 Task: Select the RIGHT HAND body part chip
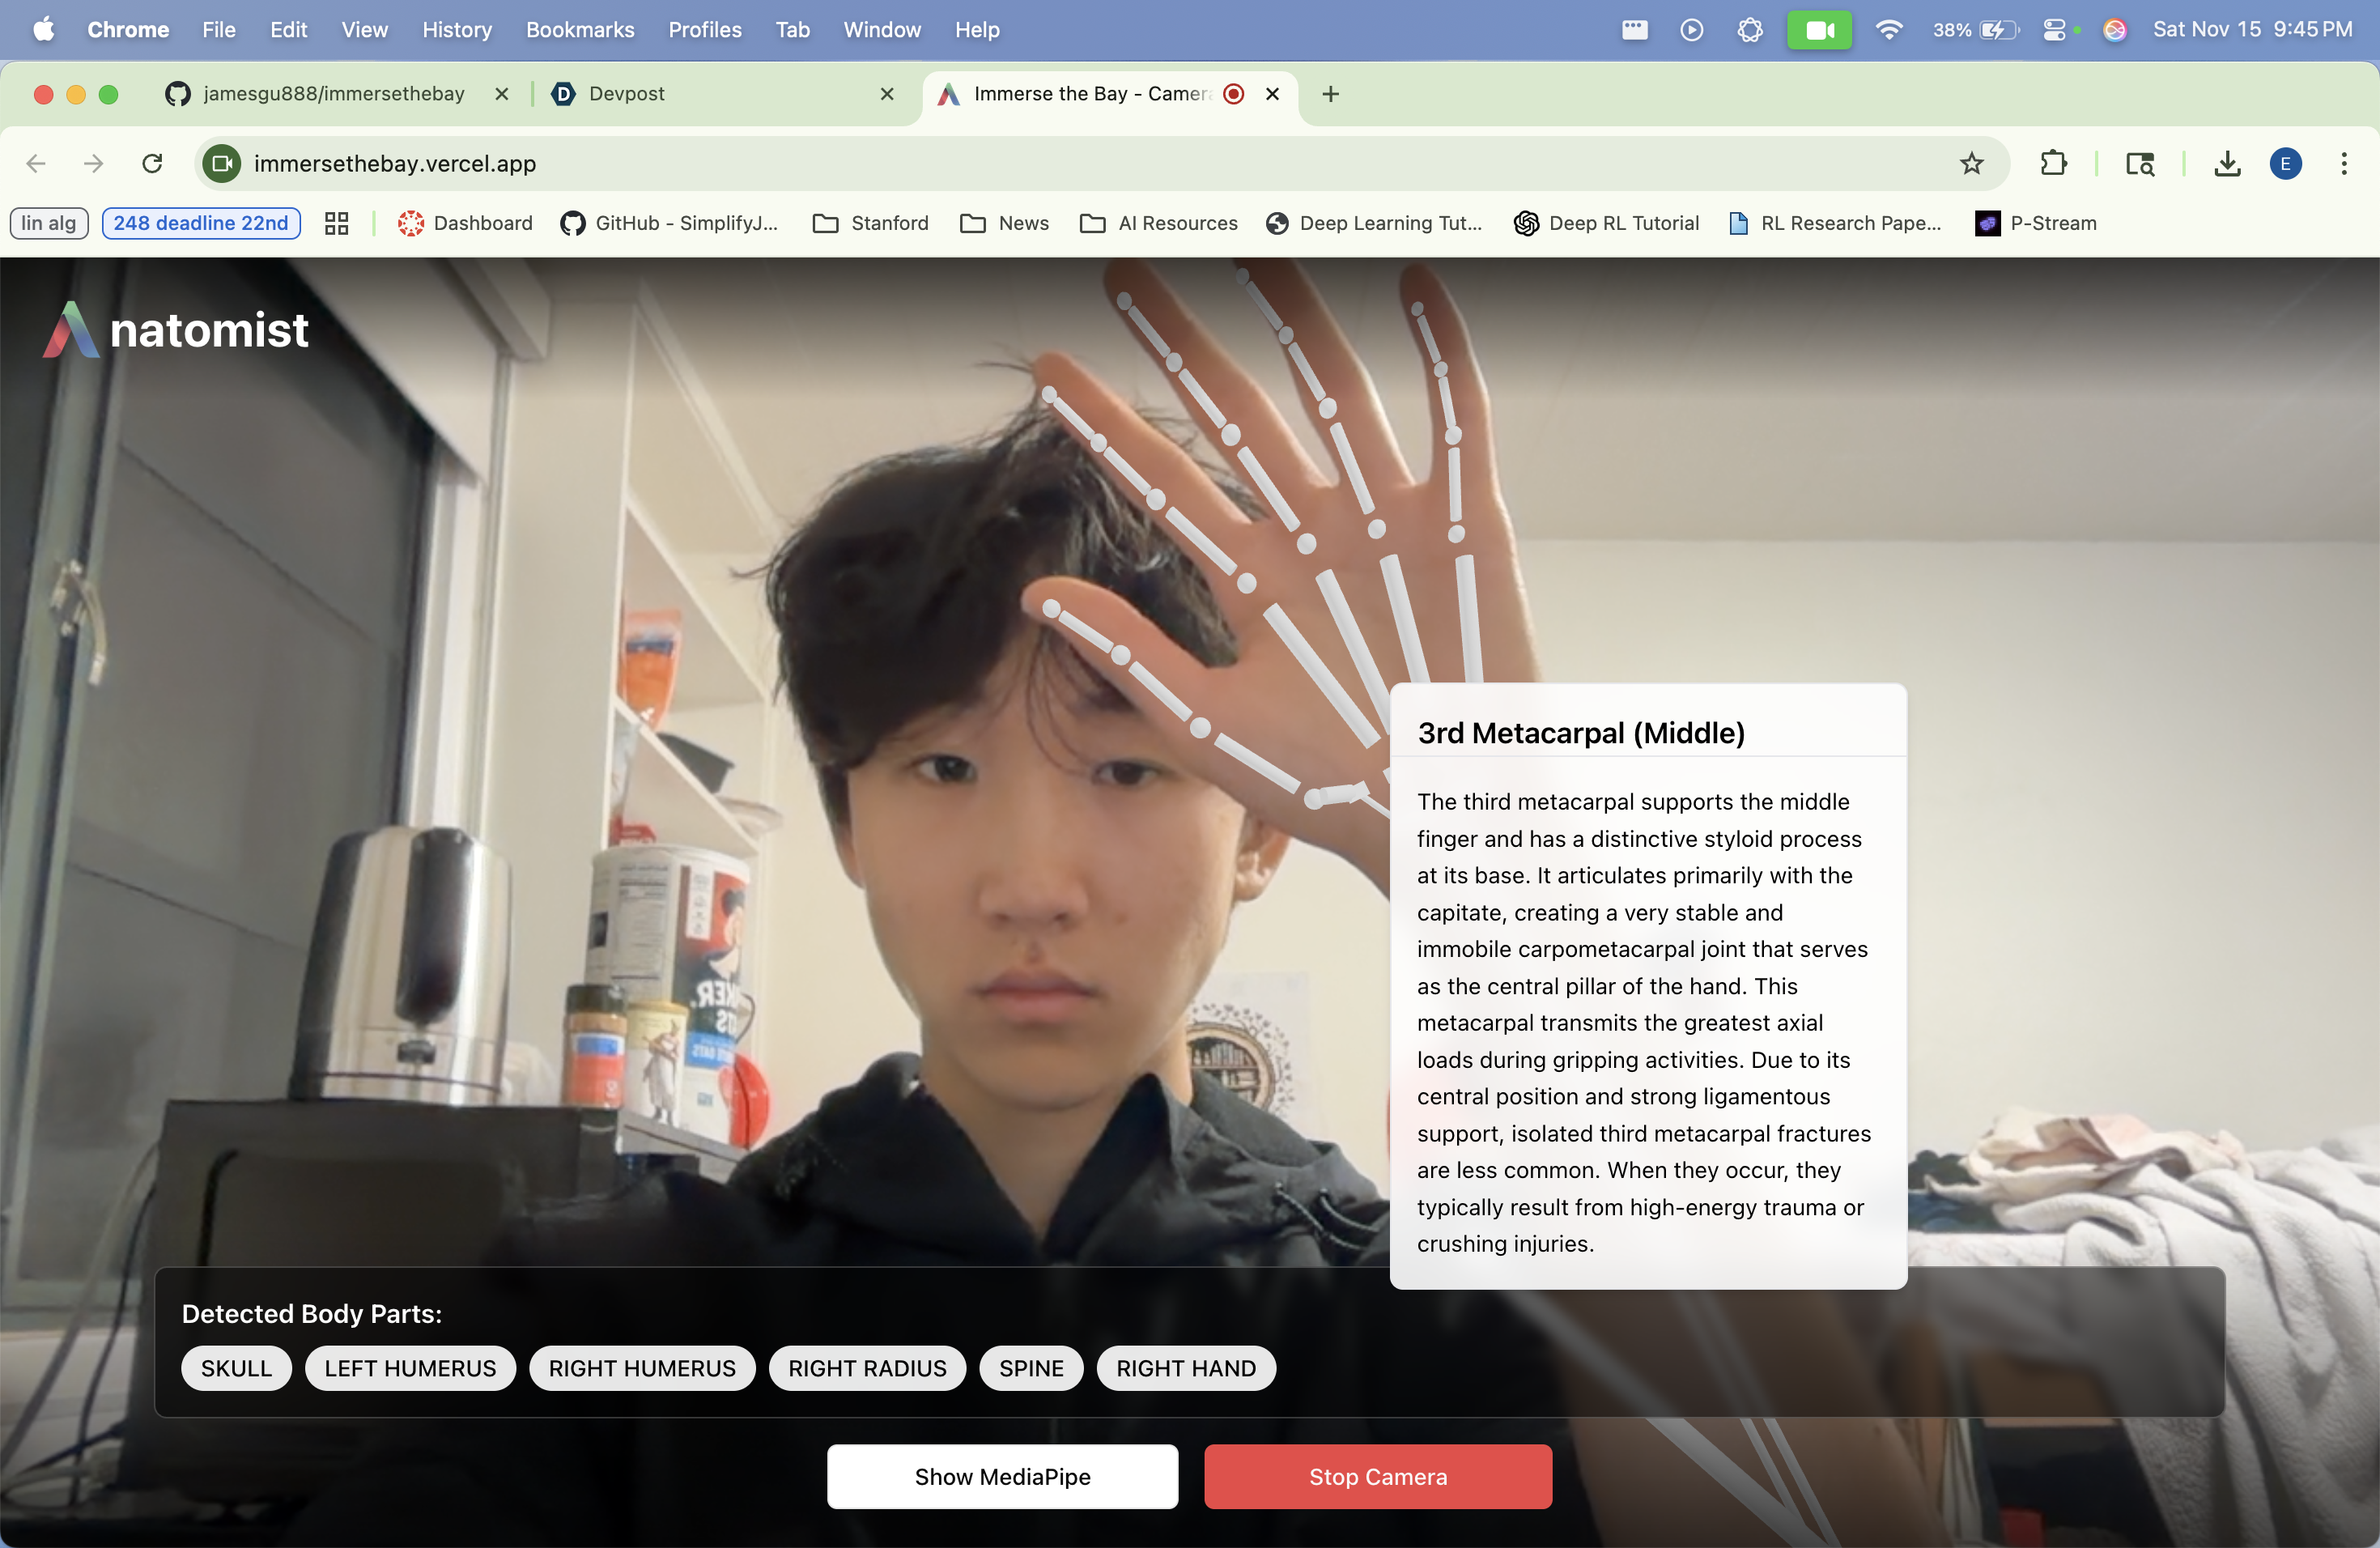coord(1185,1368)
